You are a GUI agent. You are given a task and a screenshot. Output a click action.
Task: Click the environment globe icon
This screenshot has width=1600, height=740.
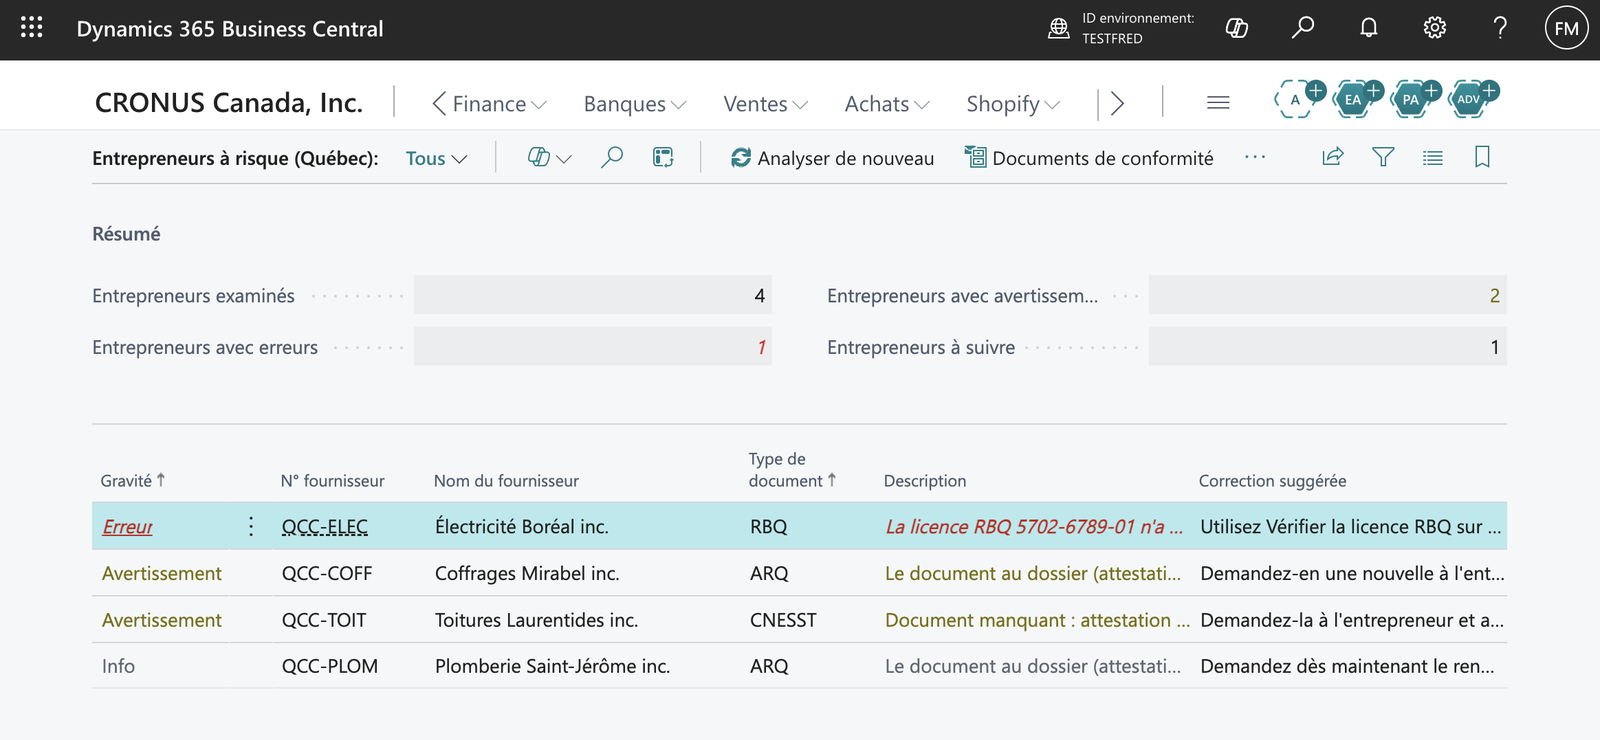1059,28
